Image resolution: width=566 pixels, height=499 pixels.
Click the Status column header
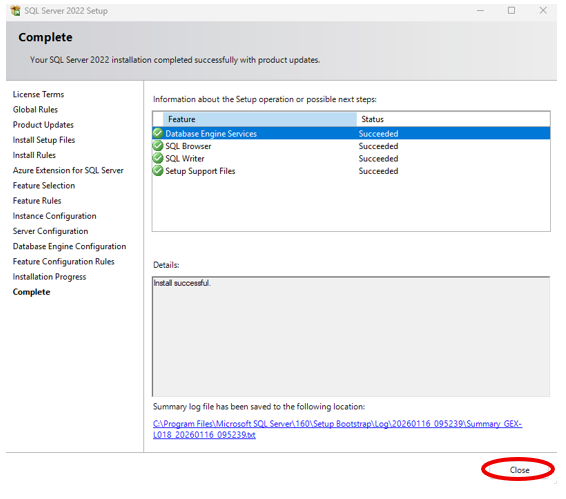453,119
